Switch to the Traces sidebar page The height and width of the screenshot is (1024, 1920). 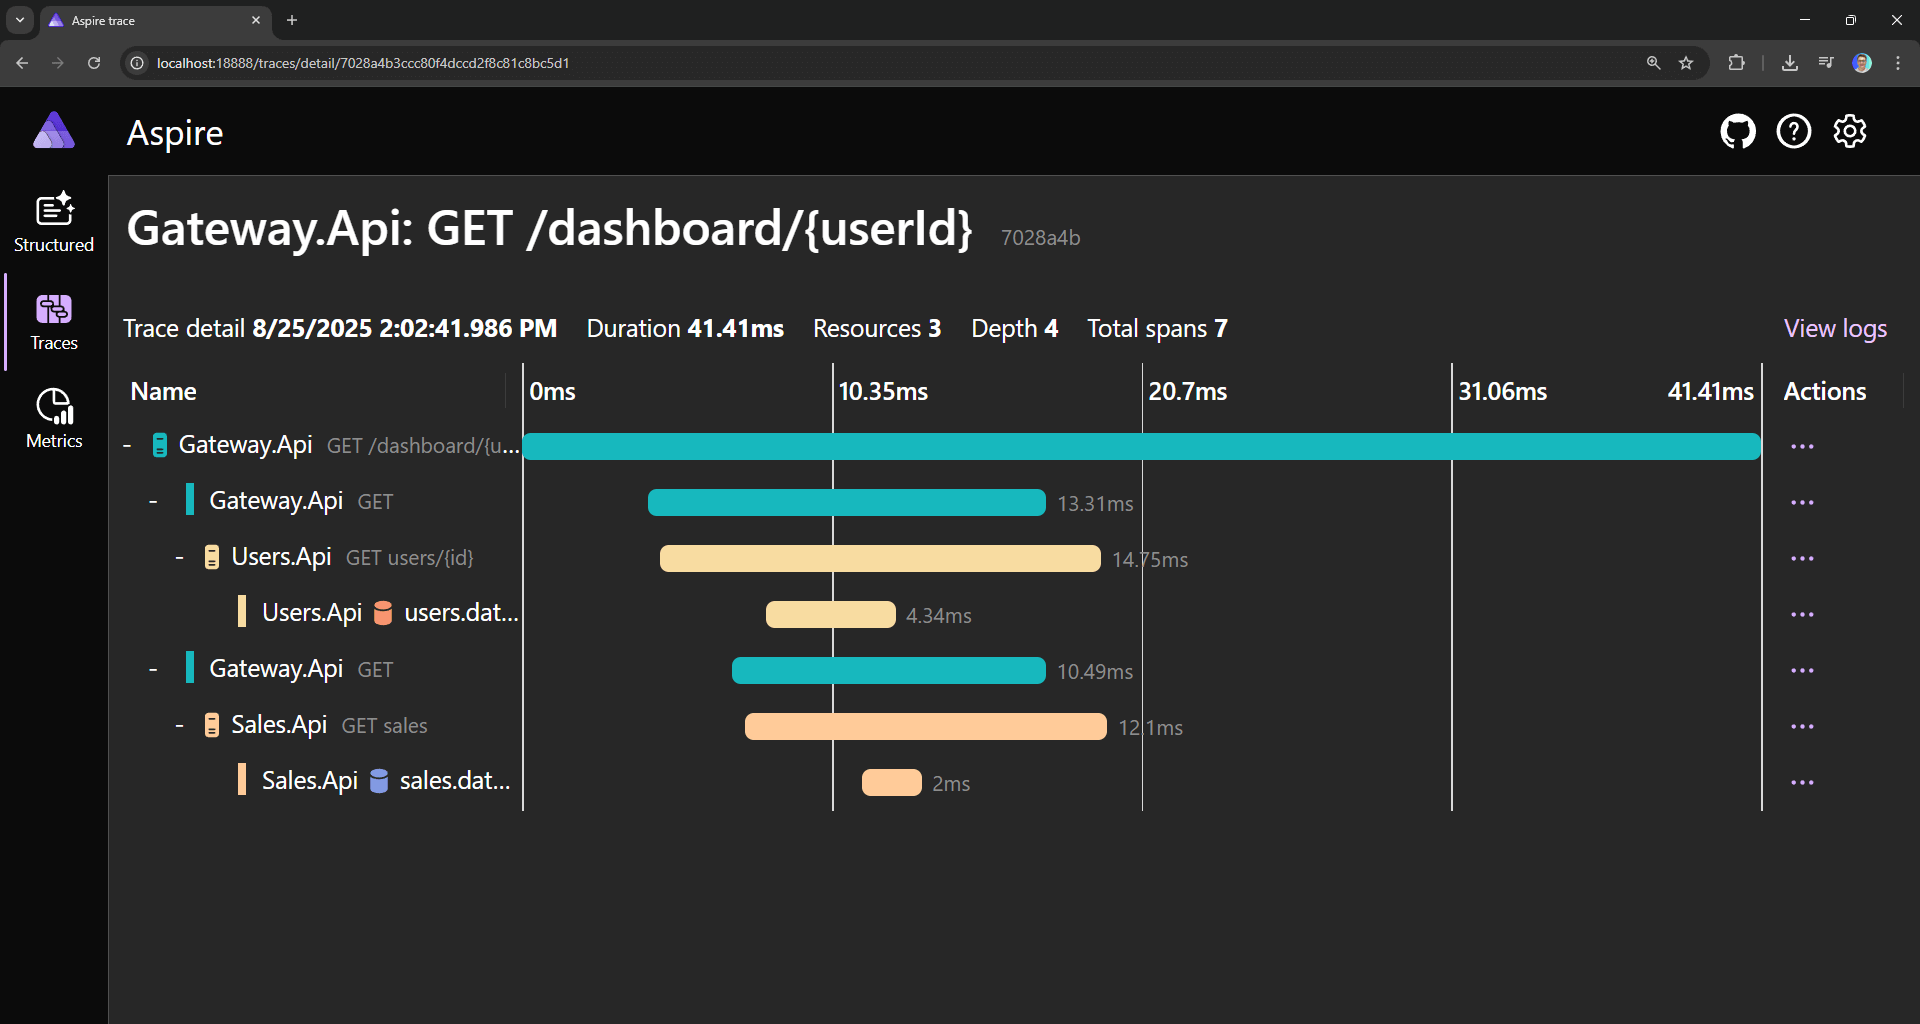pos(54,322)
